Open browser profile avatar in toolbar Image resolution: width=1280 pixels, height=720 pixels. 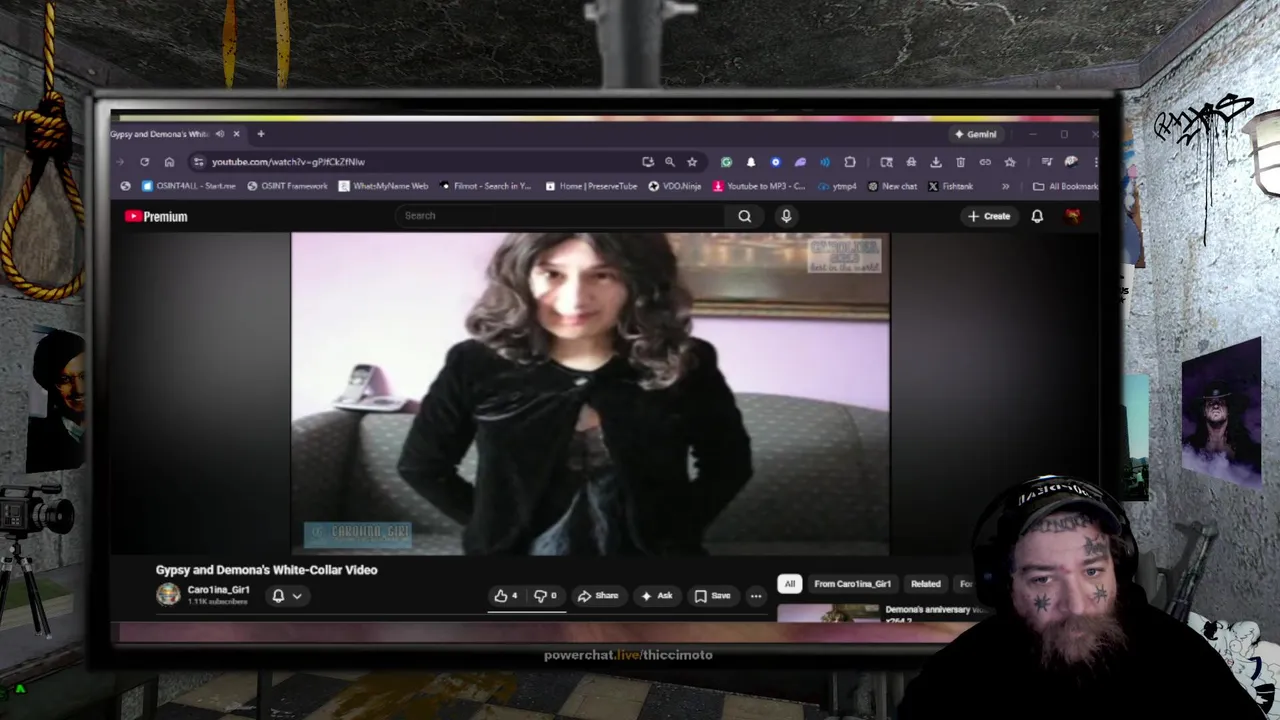coord(1071,162)
